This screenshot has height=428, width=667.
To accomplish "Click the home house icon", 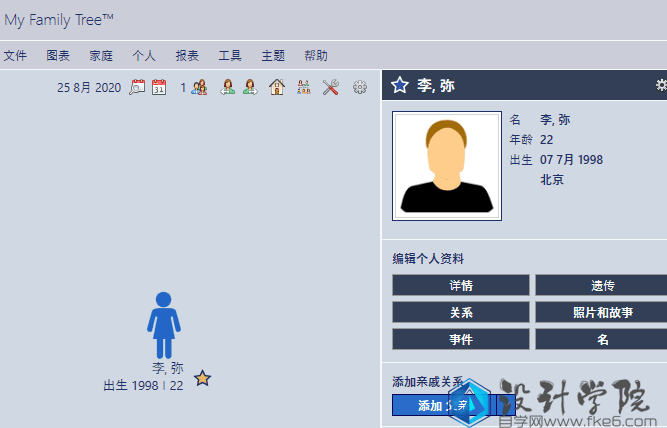I will click(277, 87).
